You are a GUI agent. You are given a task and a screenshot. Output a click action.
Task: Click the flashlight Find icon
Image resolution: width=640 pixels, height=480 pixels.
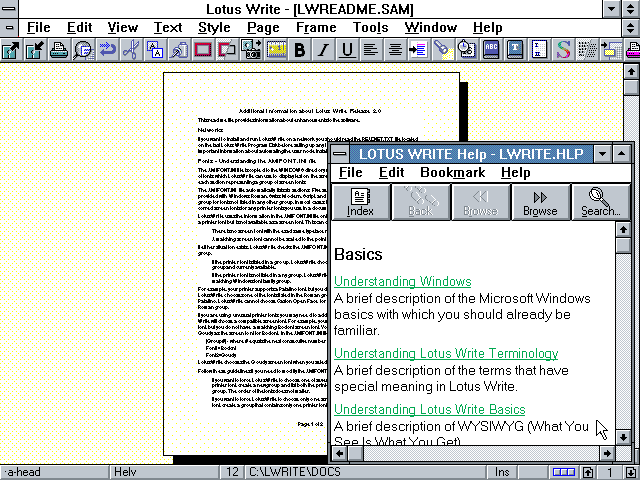tap(443, 50)
